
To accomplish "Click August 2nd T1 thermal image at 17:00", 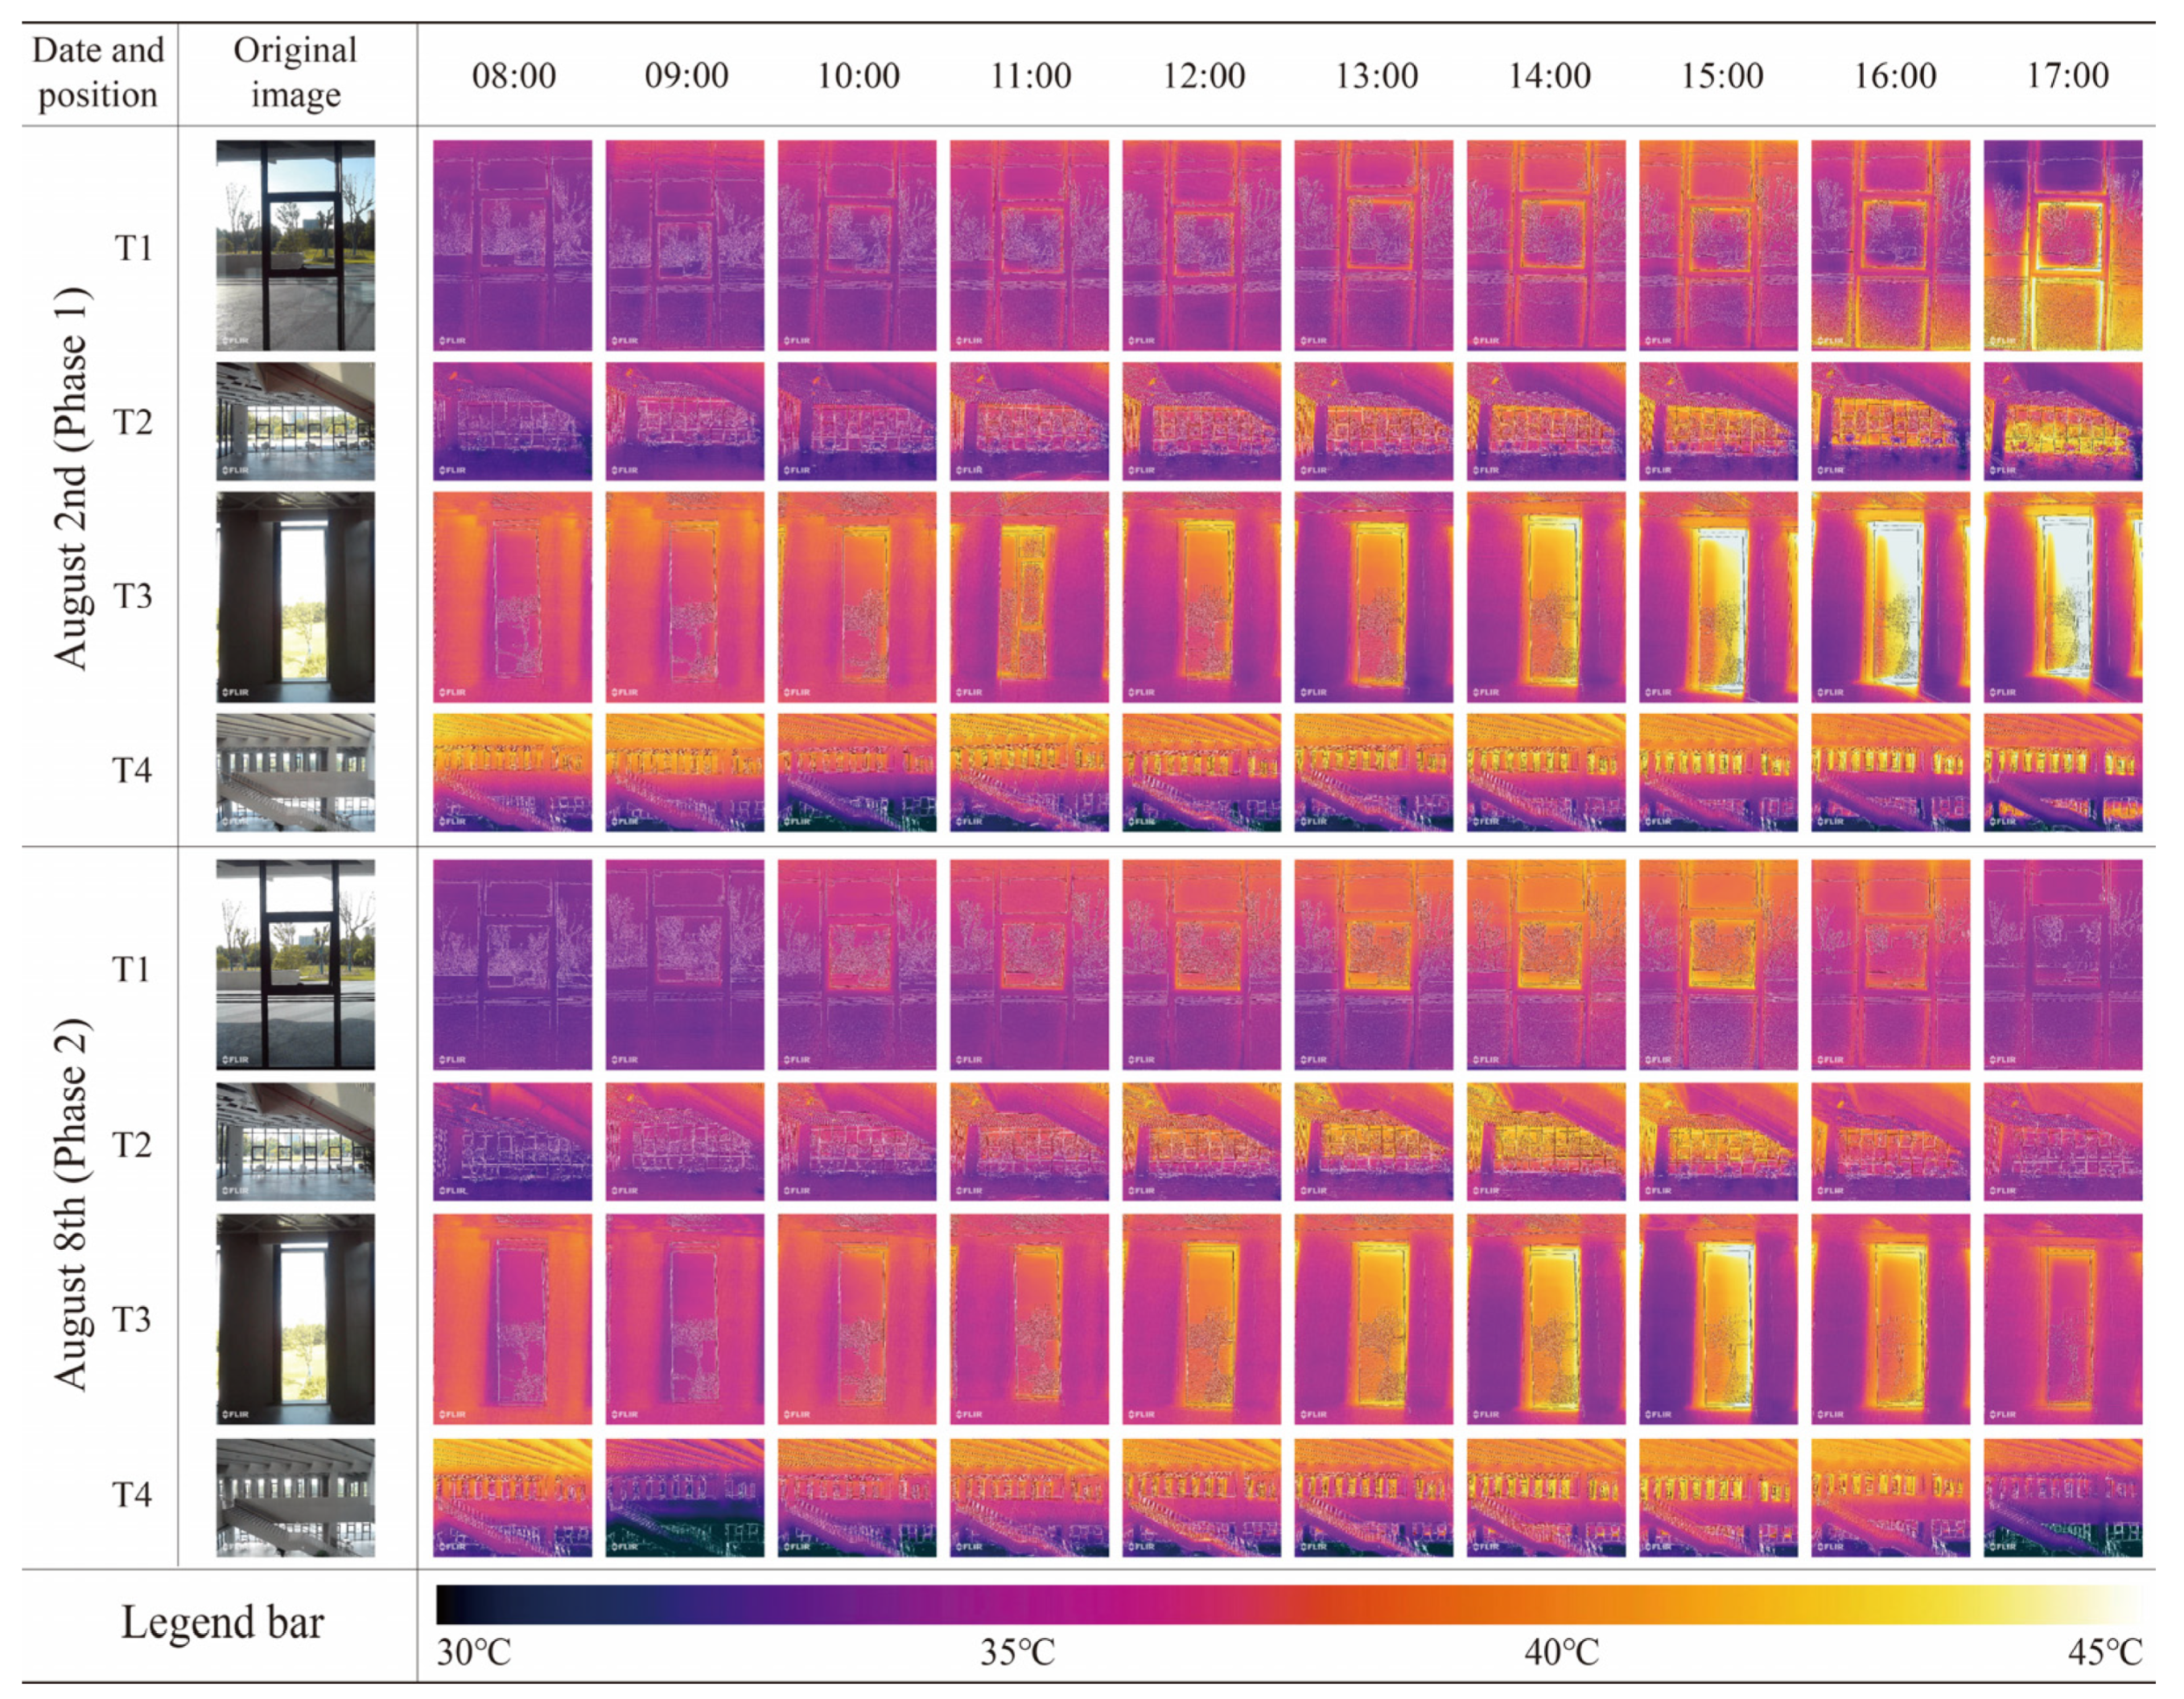I will coord(2062,245).
